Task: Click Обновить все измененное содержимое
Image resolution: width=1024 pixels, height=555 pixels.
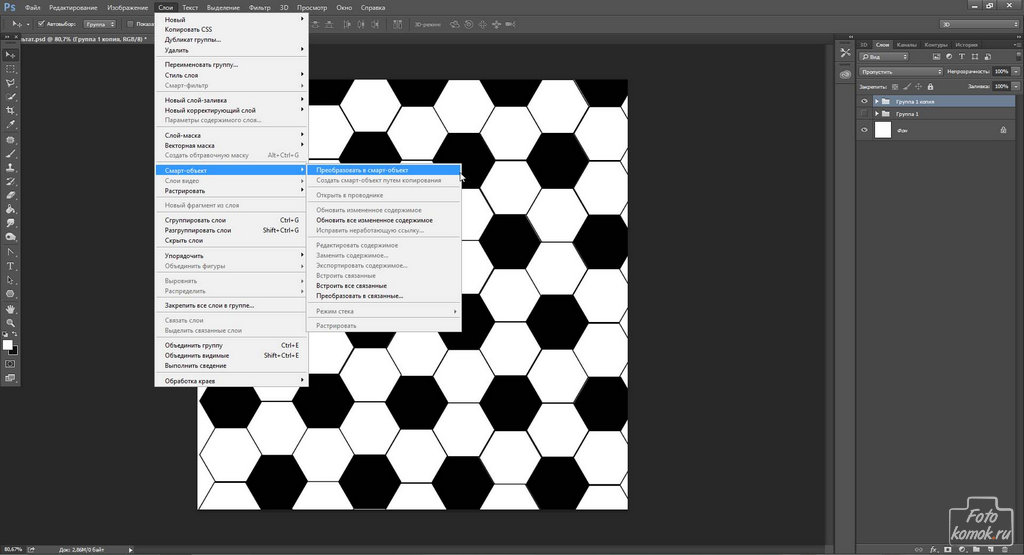Action: coord(384,220)
